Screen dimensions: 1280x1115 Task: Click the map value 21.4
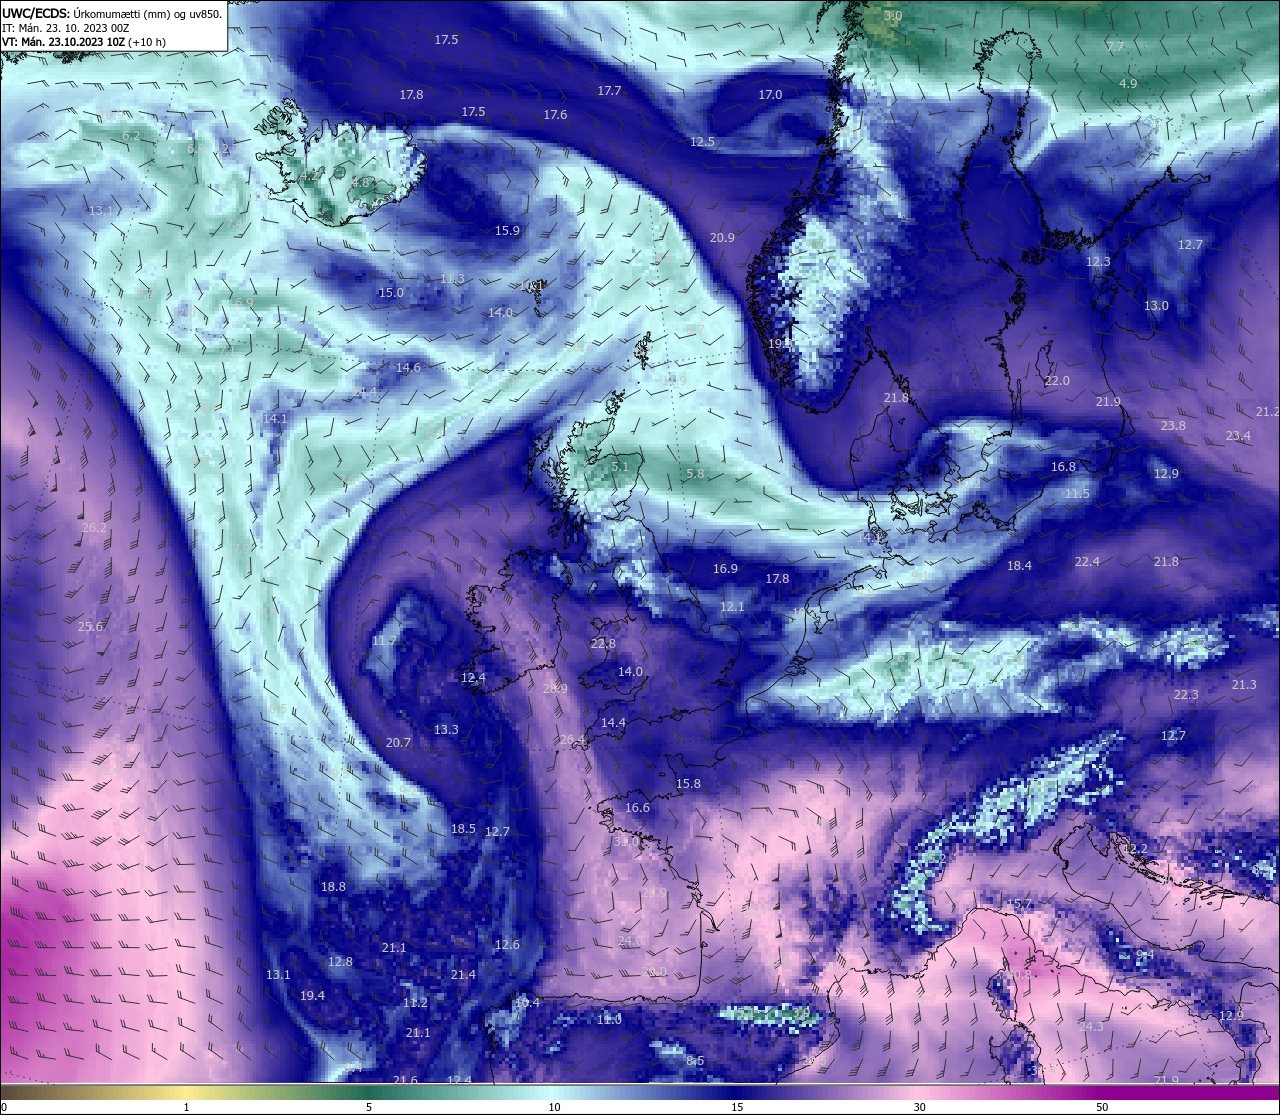[463, 975]
